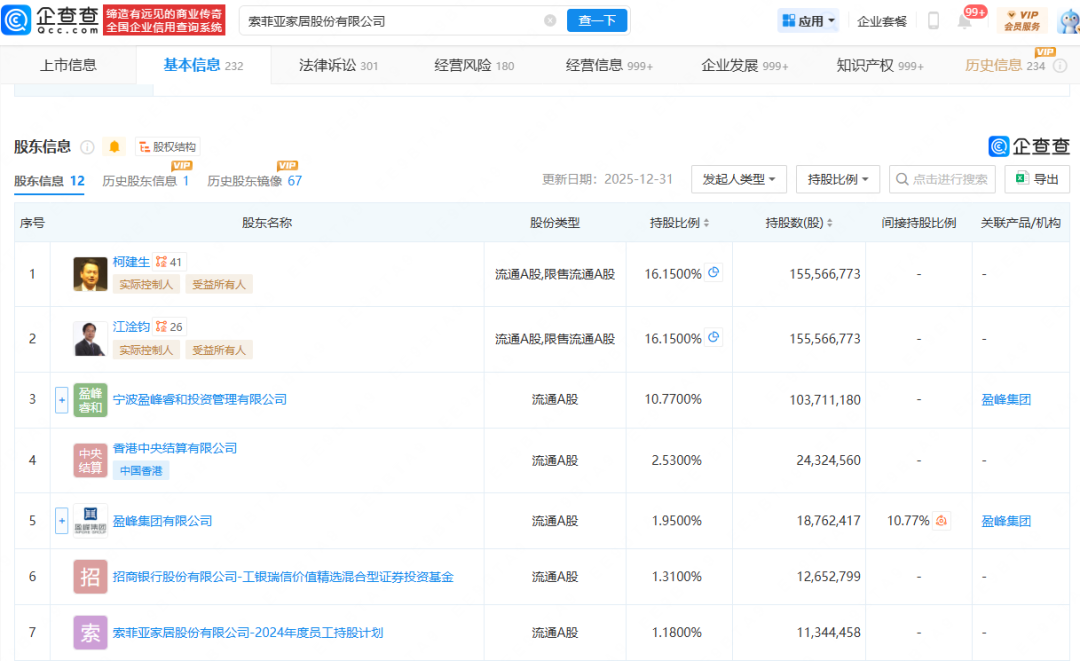Screen dimensions: 1080x661
Task: Sort the table by 持股比例 column header
Action: coord(680,223)
